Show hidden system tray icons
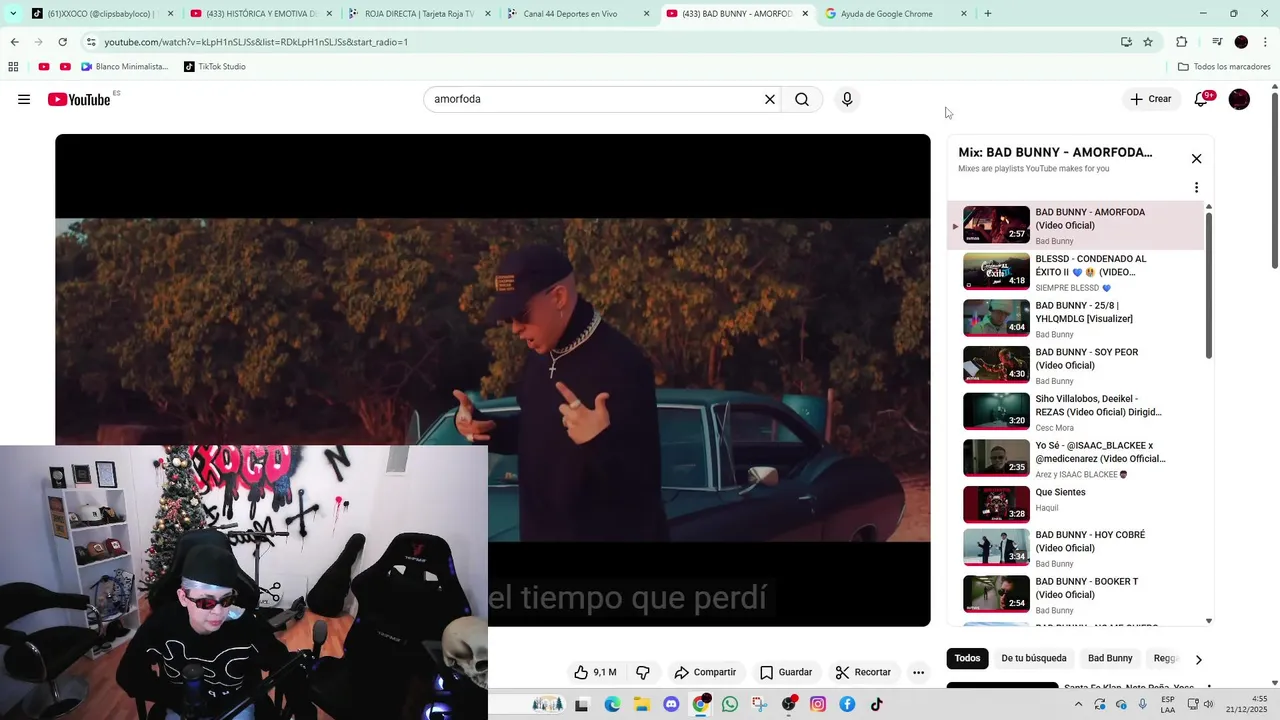The image size is (1280, 720). (1078, 704)
